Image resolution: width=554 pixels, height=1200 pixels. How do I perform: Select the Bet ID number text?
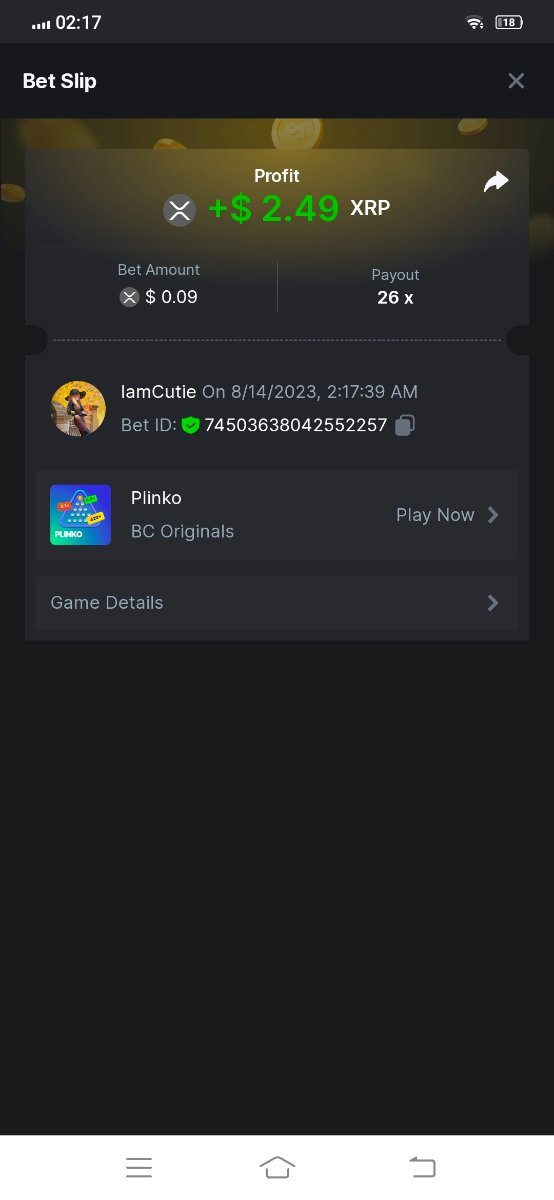pos(296,425)
